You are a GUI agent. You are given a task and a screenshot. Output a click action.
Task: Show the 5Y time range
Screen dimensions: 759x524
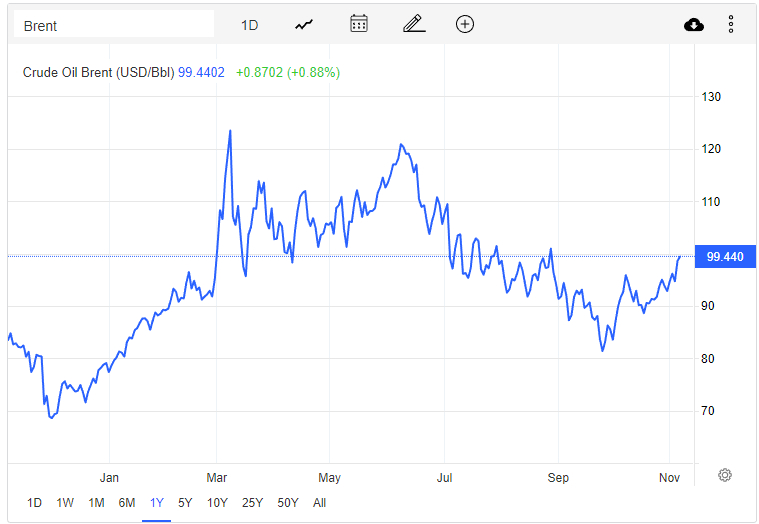click(x=185, y=503)
